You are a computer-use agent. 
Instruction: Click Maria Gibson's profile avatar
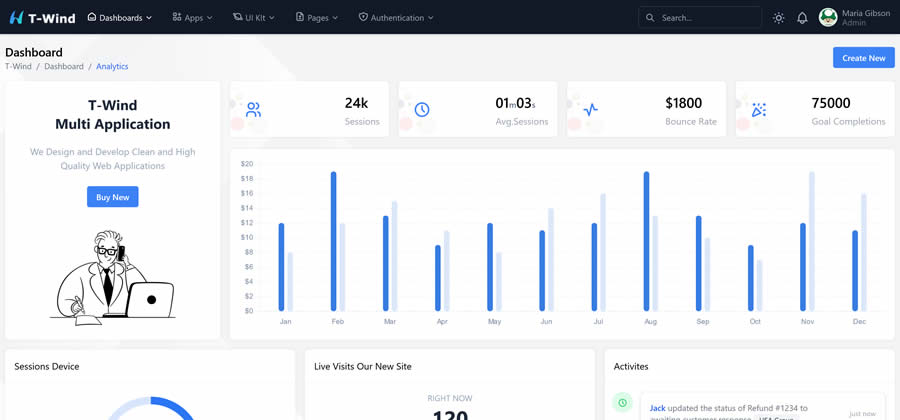pyautogui.click(x=828, y=17)
